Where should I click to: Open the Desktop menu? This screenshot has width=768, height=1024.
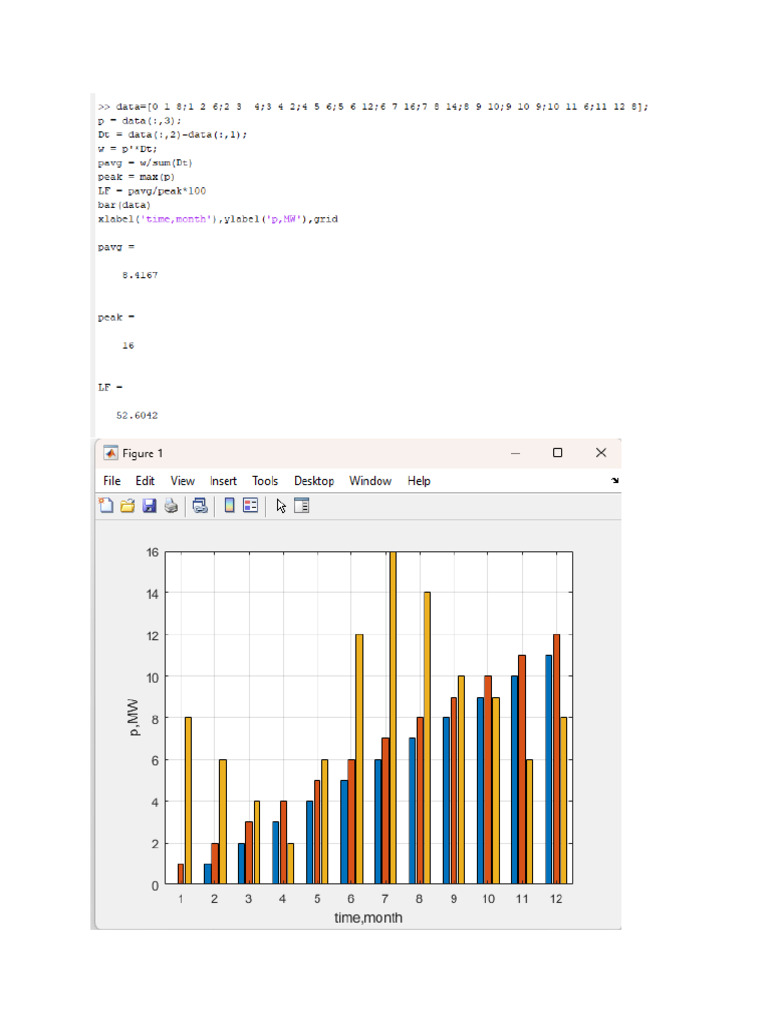point(314,481)
